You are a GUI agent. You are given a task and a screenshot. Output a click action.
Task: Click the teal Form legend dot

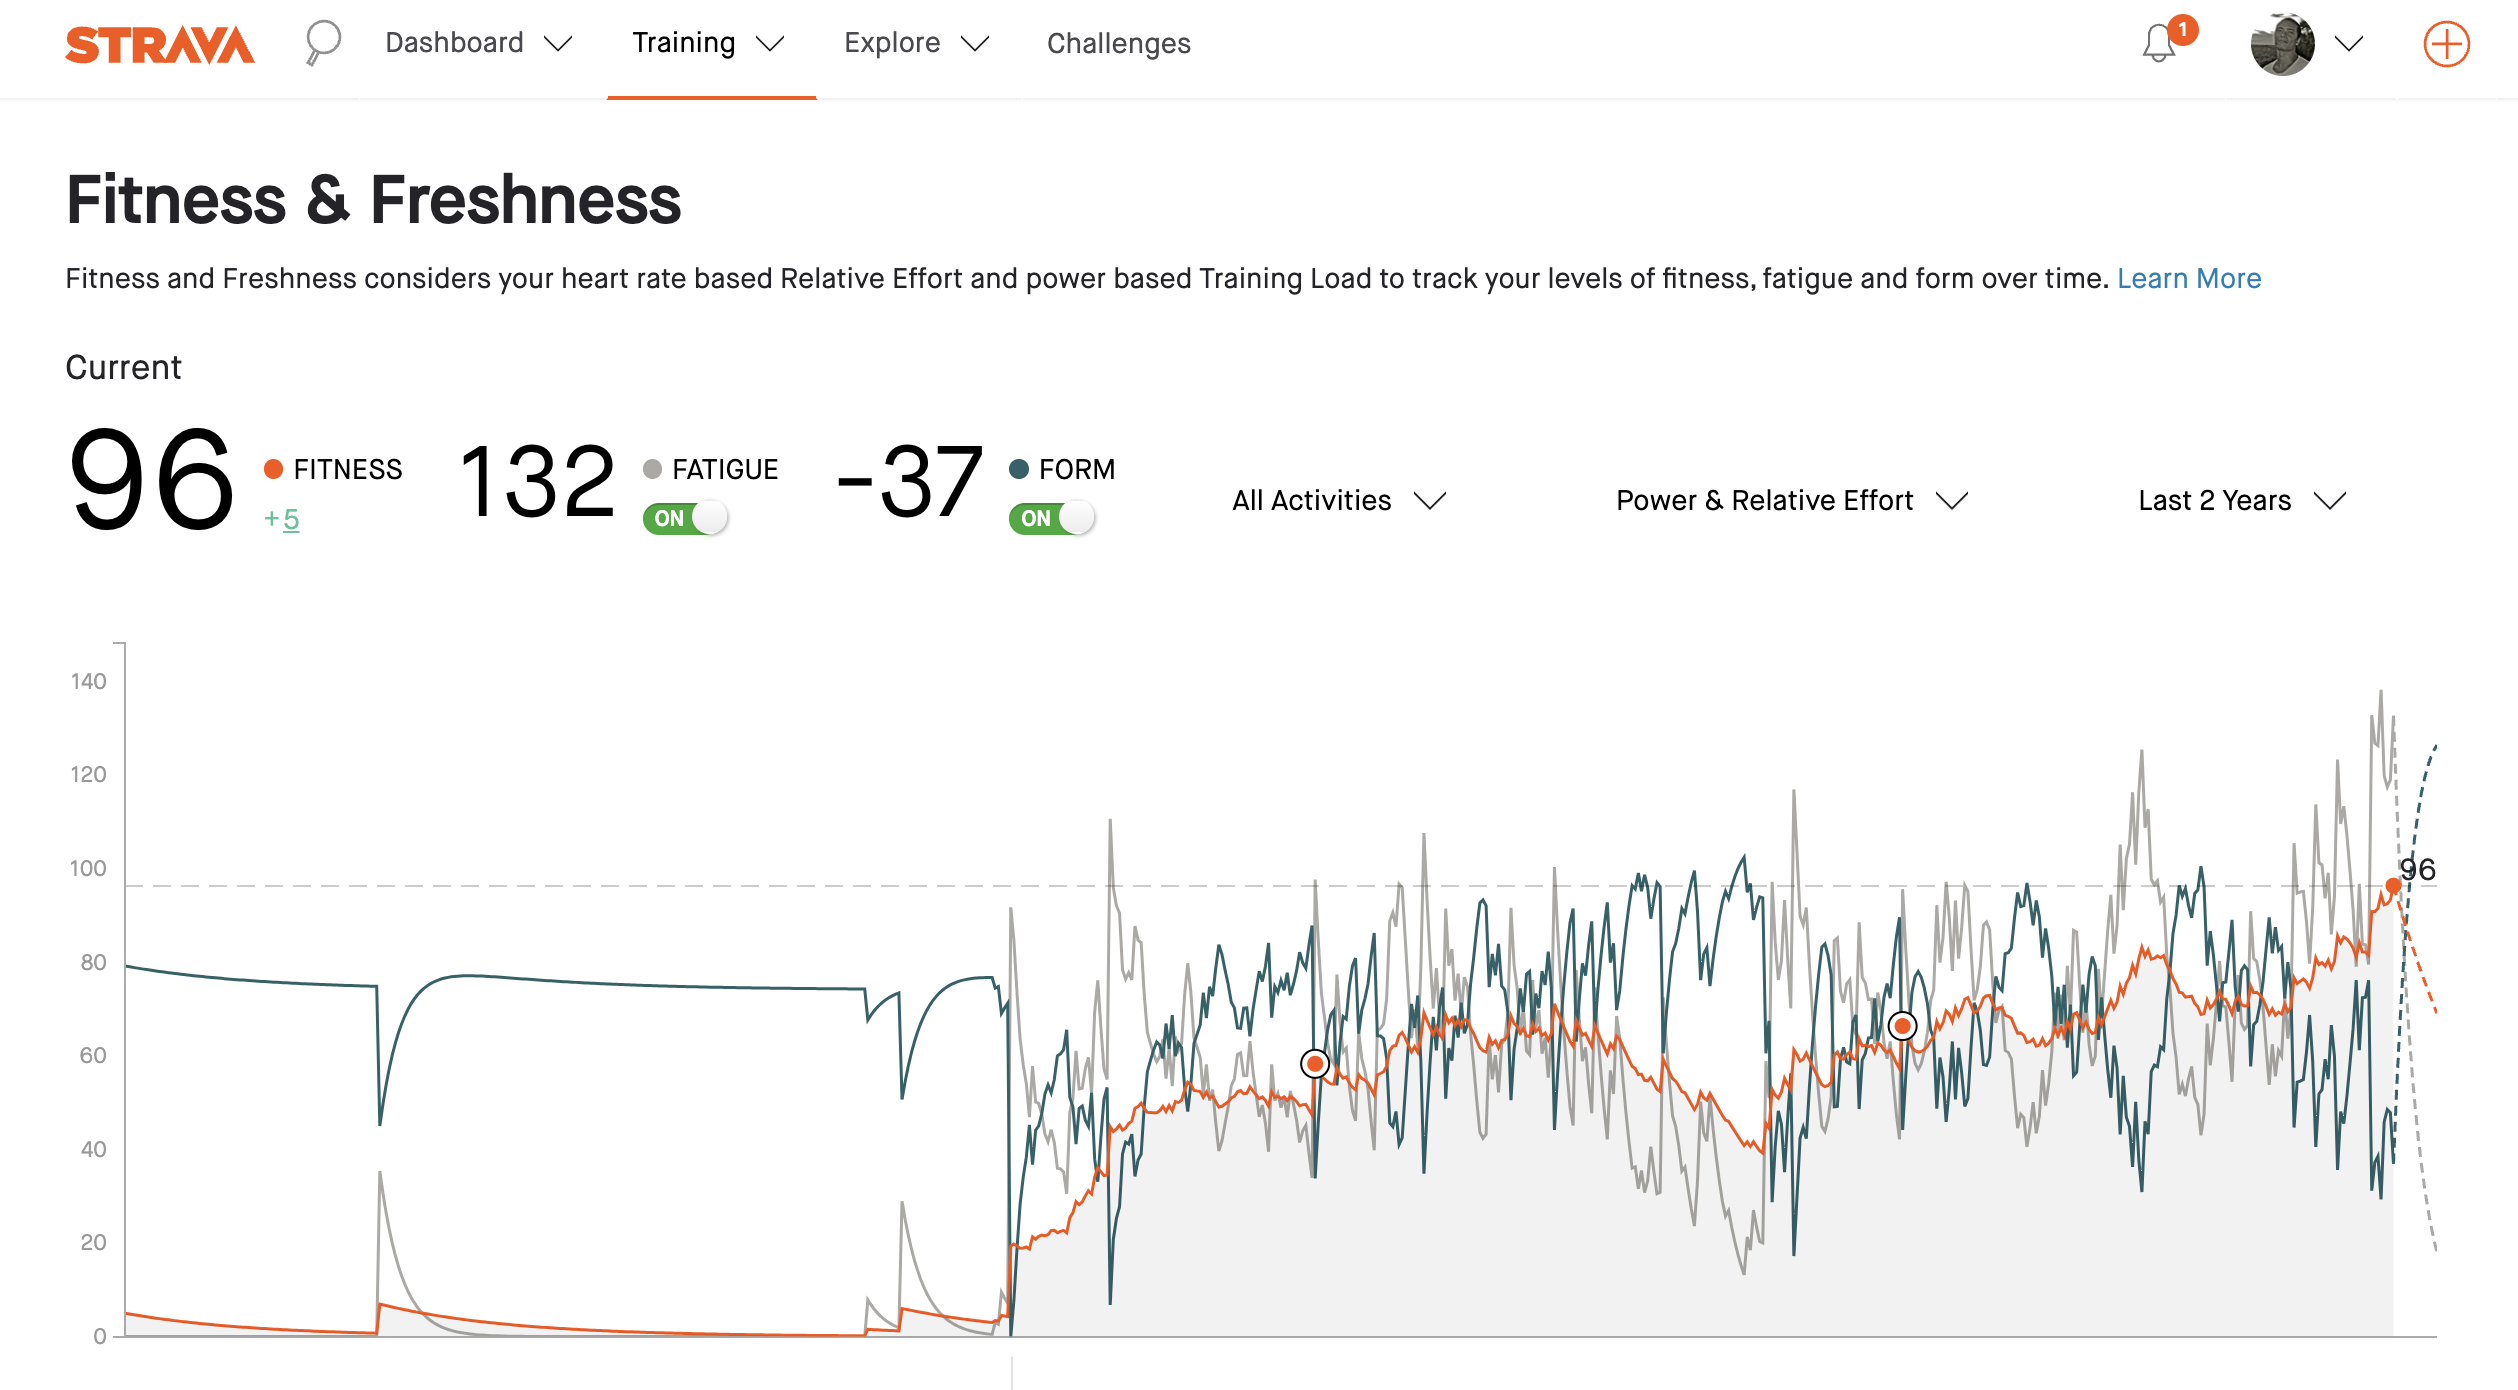tap(1019, 469)
